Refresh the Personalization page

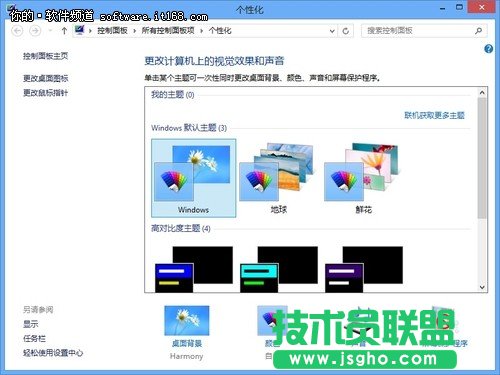(346, 31)
